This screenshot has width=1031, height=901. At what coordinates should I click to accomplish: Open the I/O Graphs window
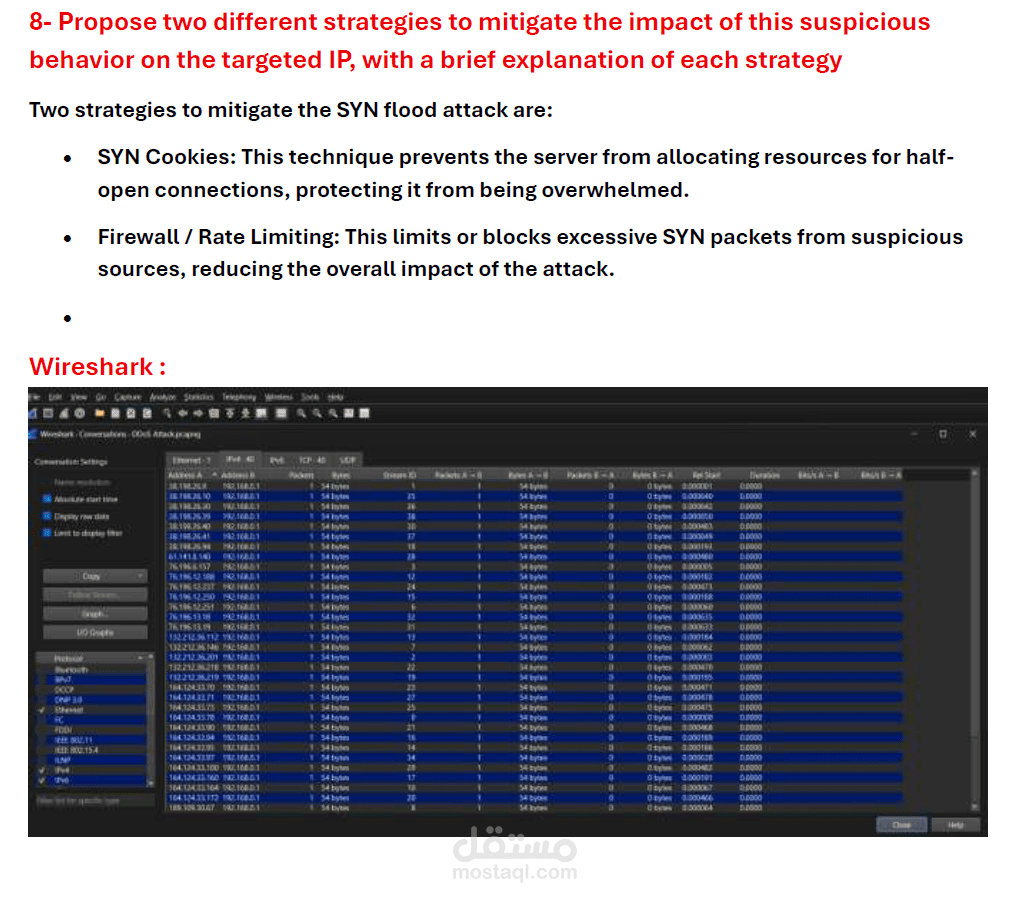[94, 632]
